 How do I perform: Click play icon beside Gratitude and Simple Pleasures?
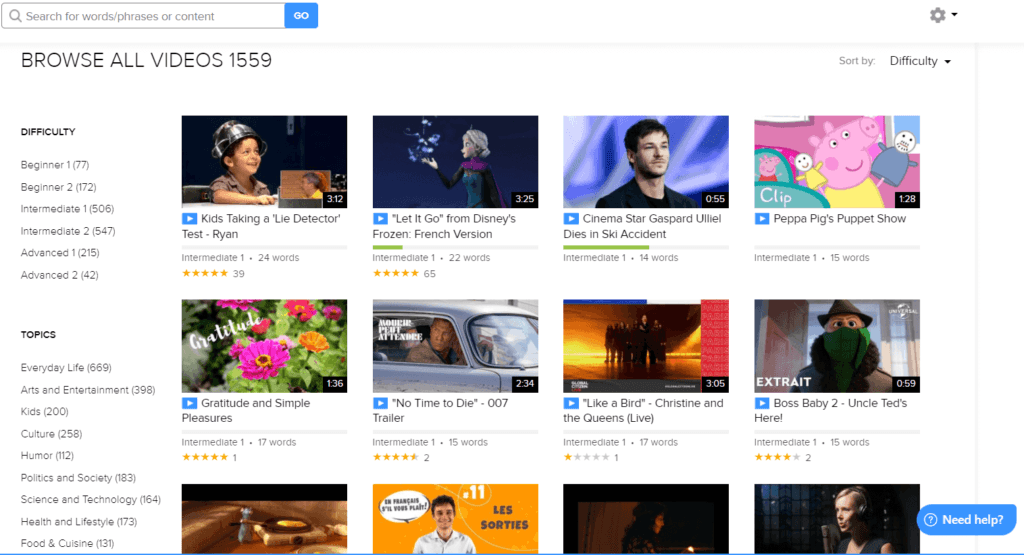[189, 404]
